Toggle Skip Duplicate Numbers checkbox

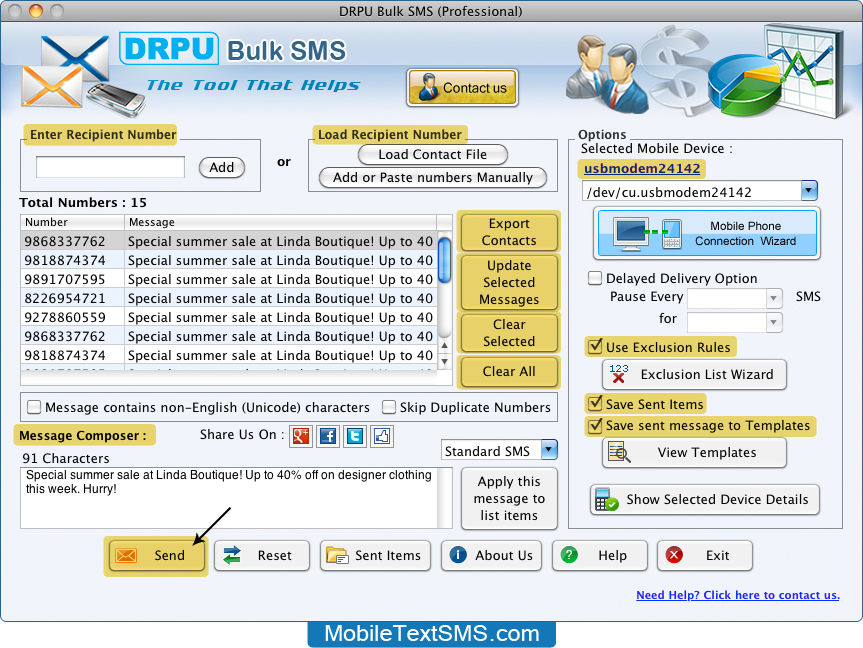(390, 408)
